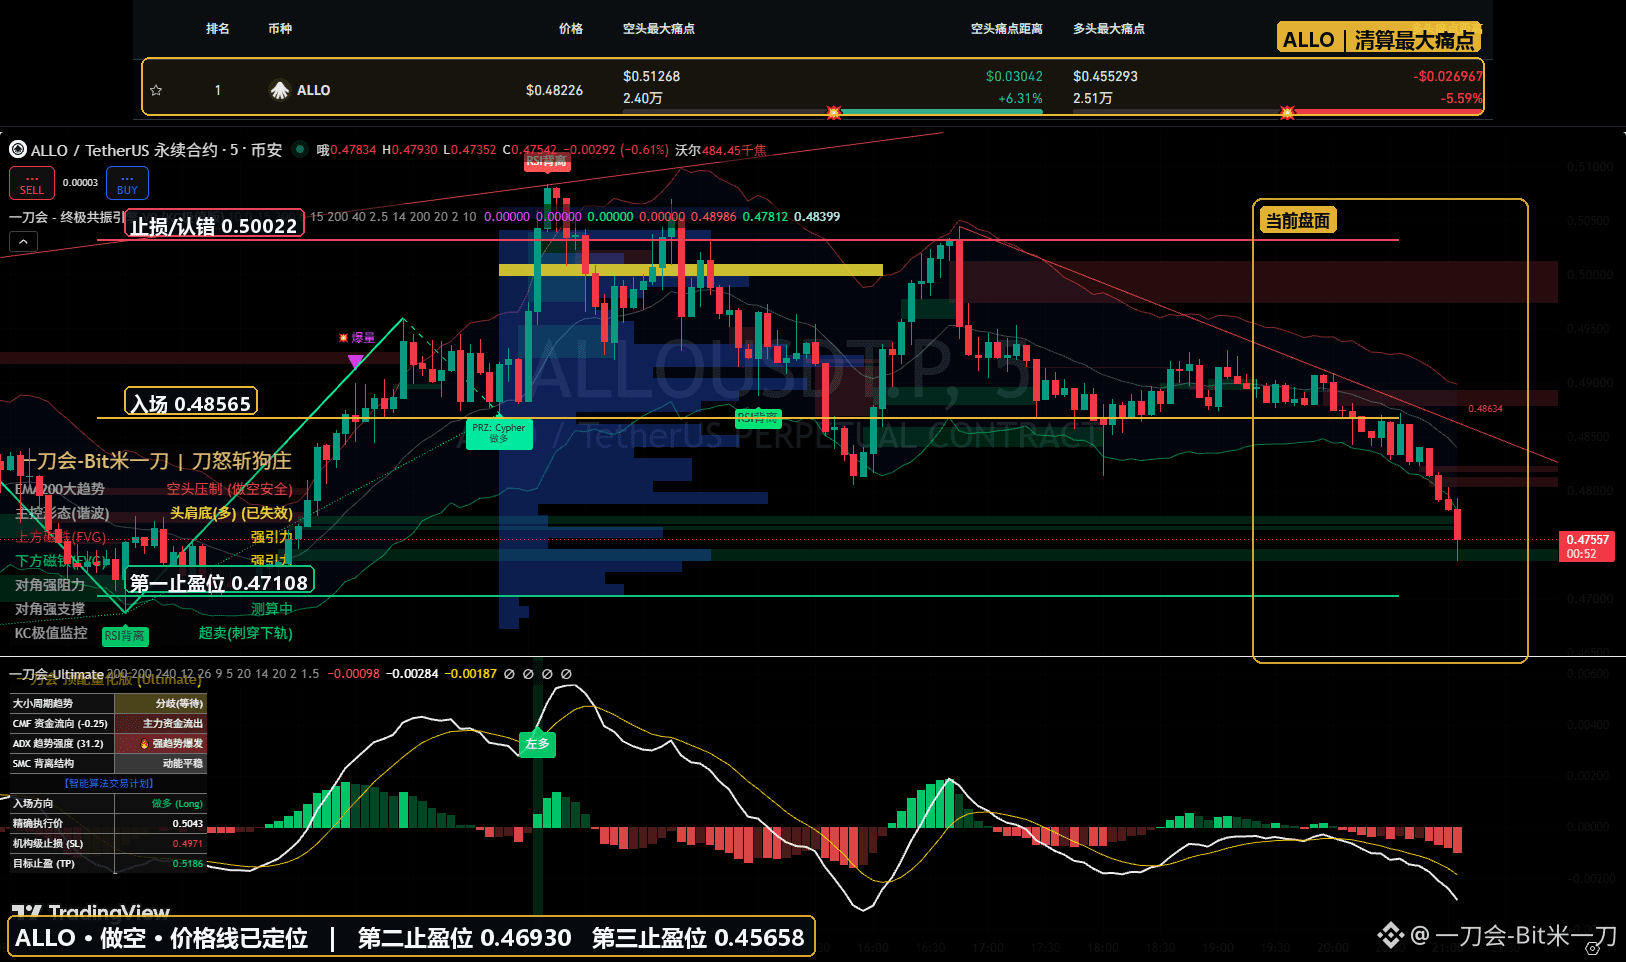This screenshot has height=962, width=1626.
Task: Star ALLO as a favorite
Action: coord(156,90)
